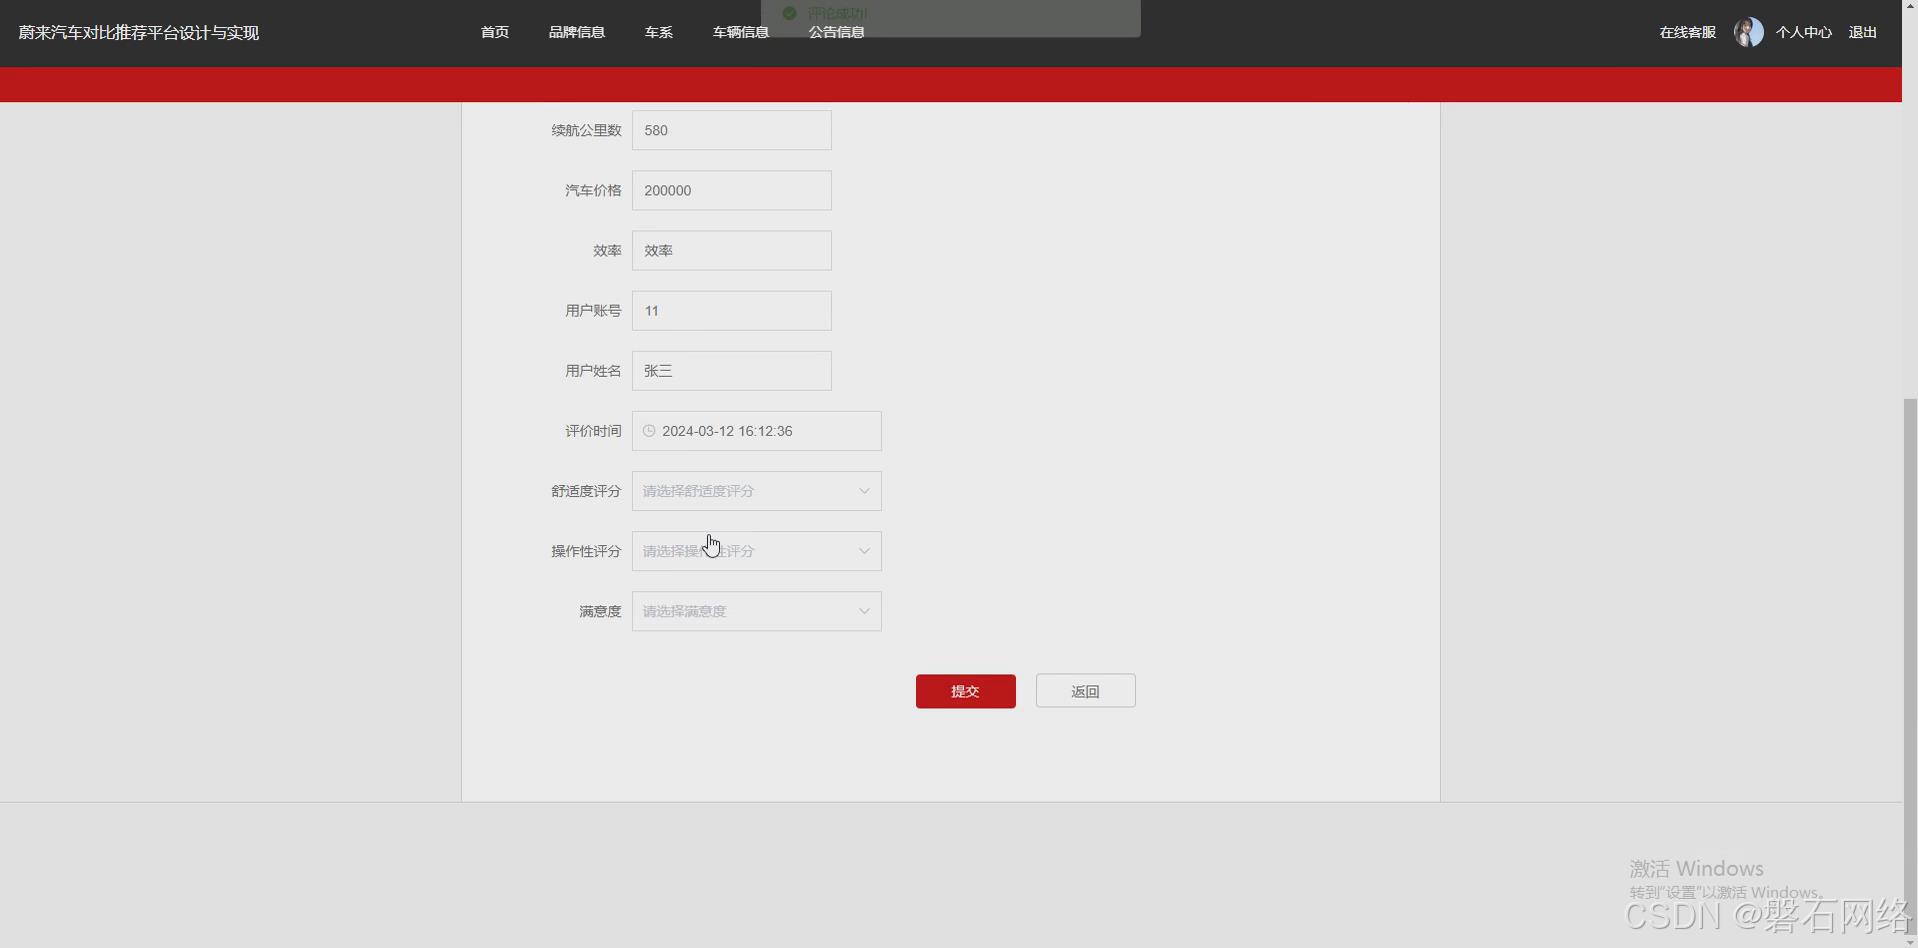Select 车系 from the navigation bar
This screenshot has height=948, width=1918.
(658, 31)
